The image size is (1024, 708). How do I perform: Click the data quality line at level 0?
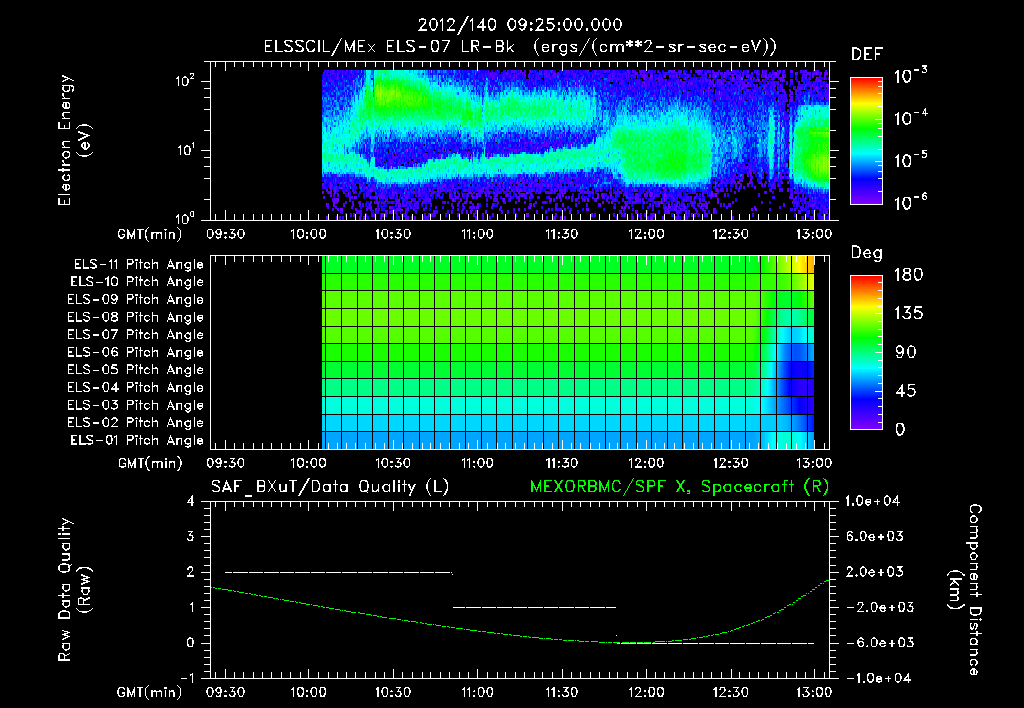pyautogui.click(x=715, y=643)
